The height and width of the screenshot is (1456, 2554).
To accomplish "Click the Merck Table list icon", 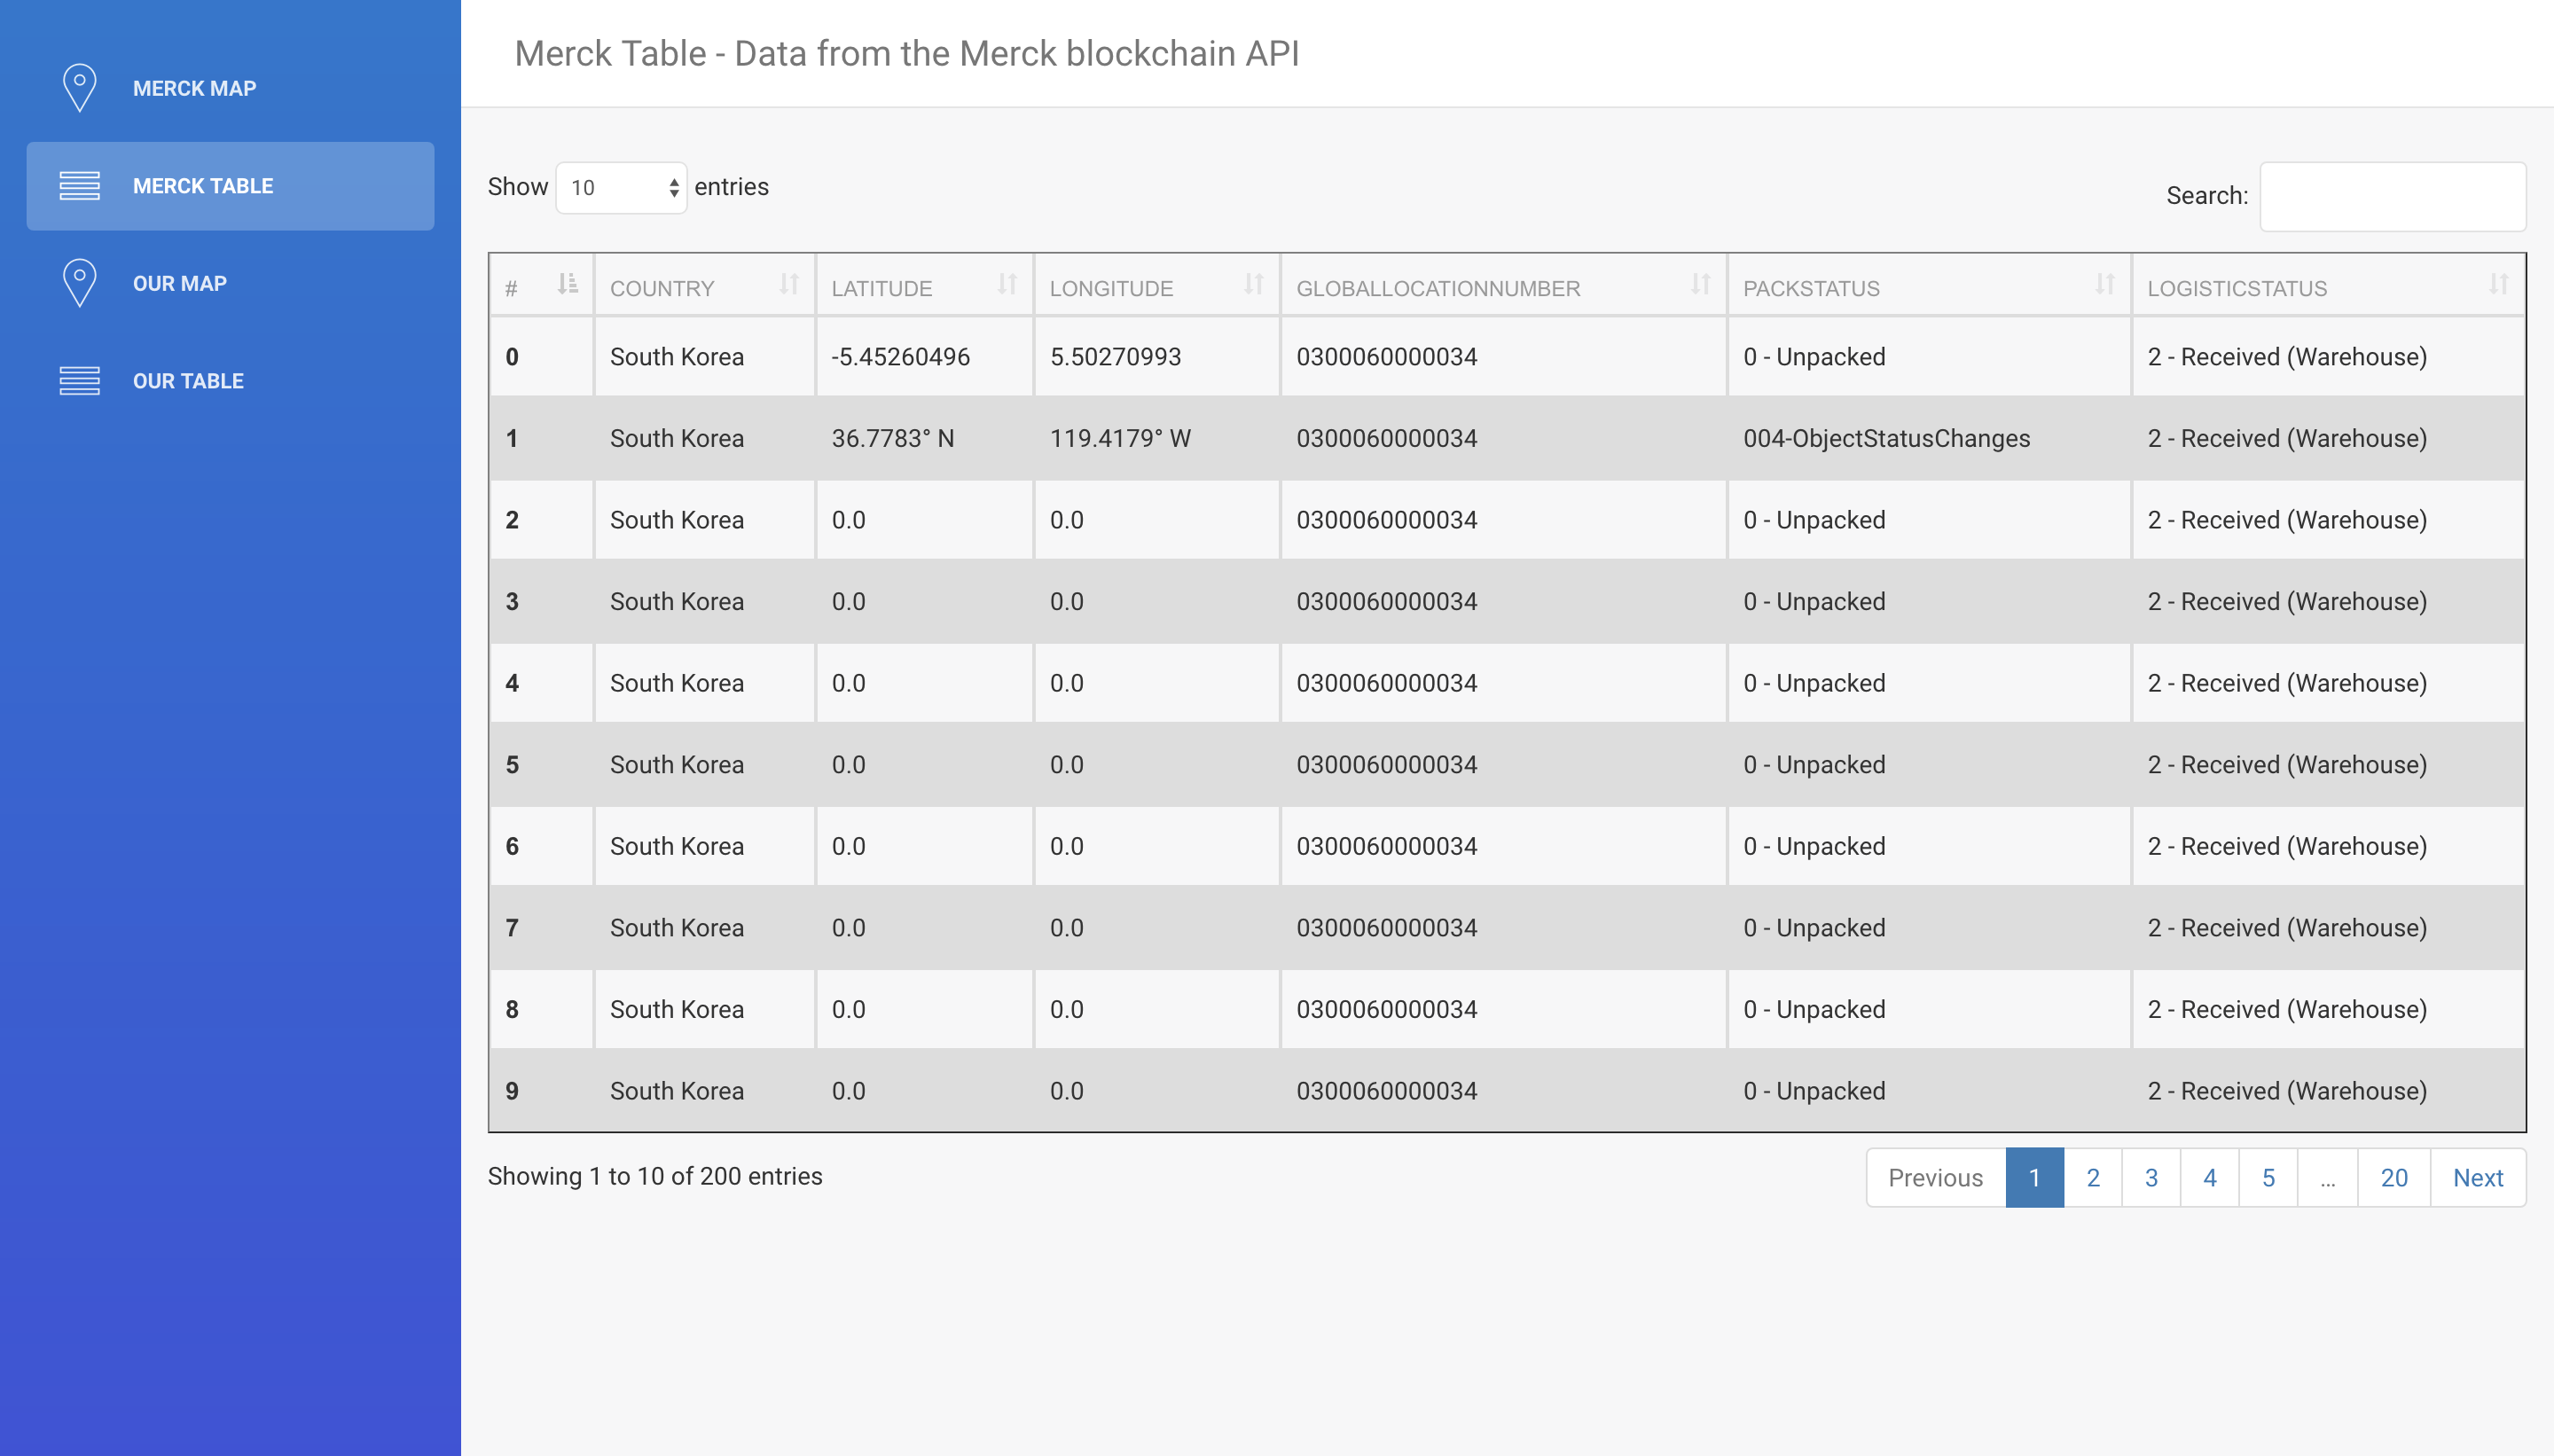I will click(79, 186).
